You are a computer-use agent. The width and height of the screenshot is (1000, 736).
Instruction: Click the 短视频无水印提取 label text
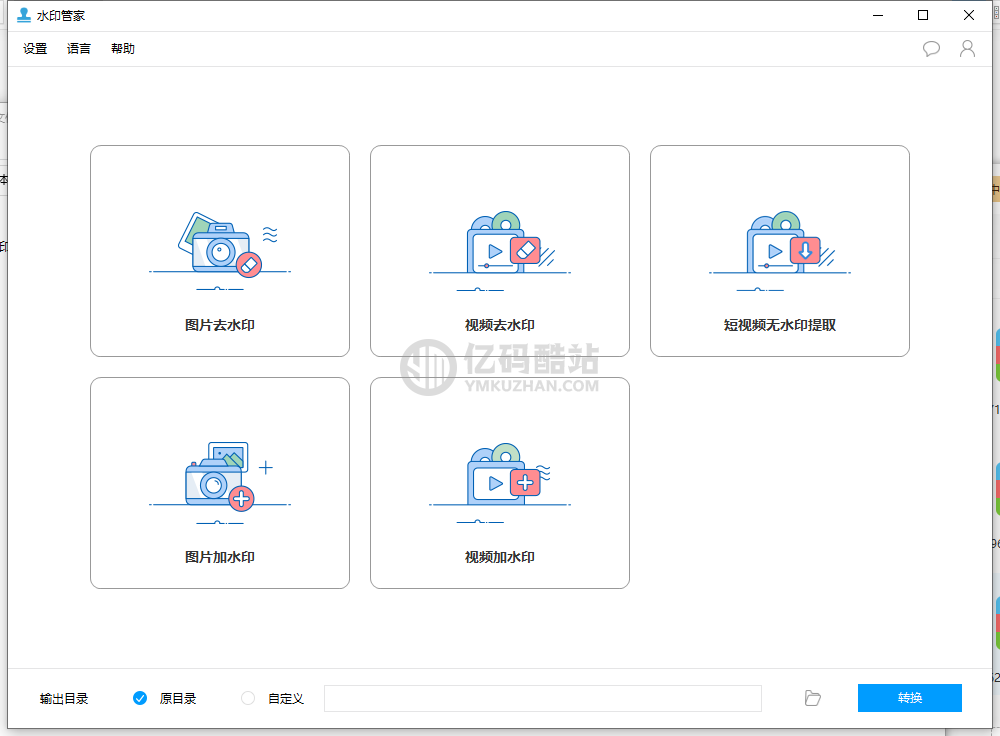pyautogui.click(x=780, y=325)
